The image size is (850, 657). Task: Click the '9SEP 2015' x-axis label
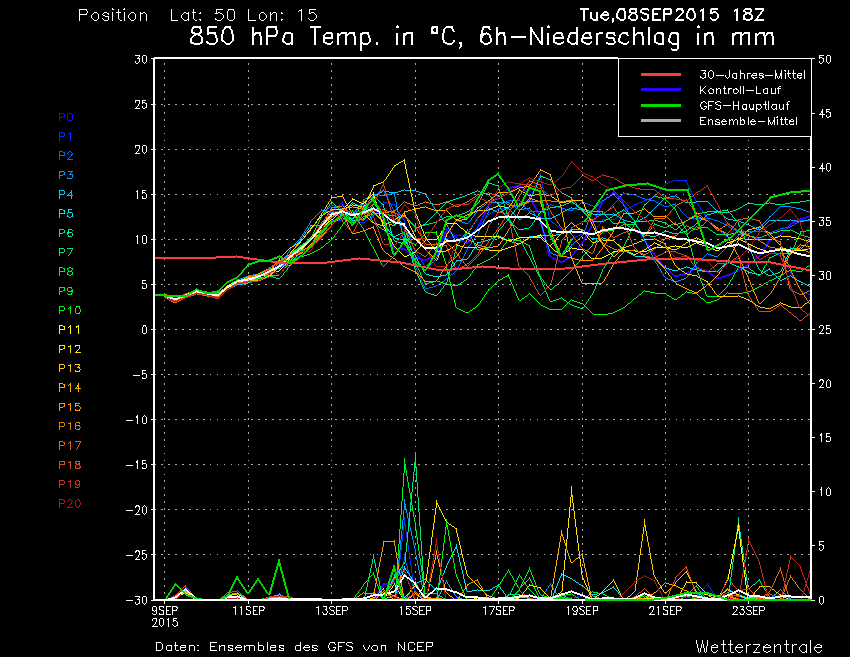tap(165, 616)
